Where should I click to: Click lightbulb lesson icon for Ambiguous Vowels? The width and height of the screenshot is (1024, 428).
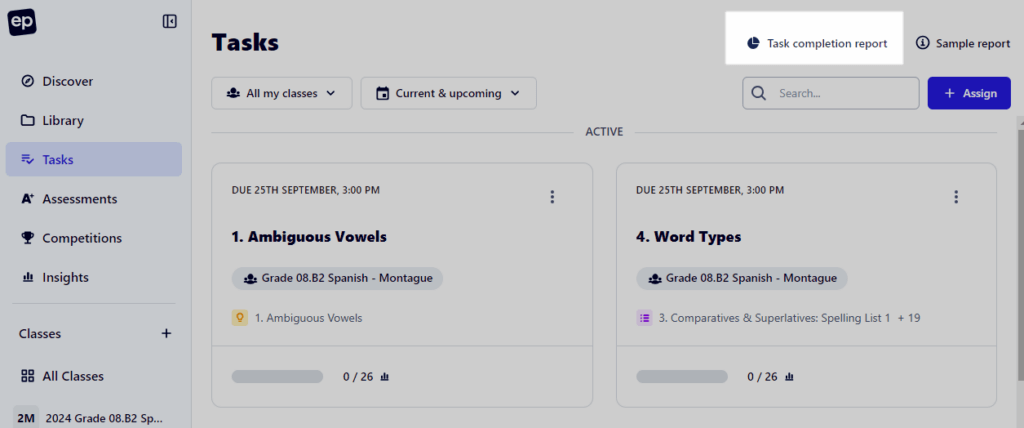pos(240,318)
